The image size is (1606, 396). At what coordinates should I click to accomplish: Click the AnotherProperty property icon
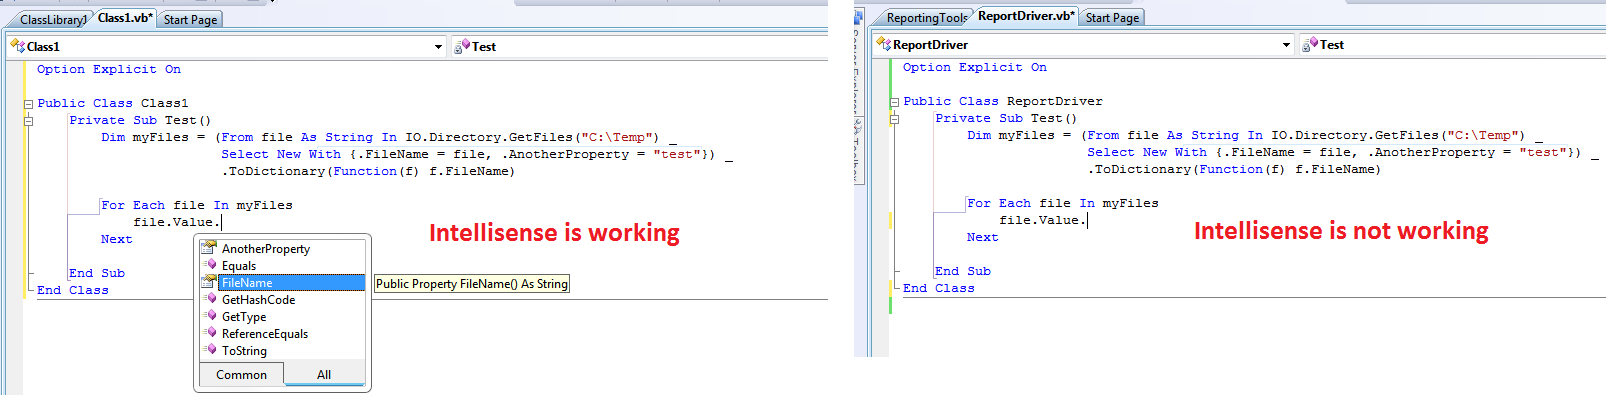click(209, 248)
